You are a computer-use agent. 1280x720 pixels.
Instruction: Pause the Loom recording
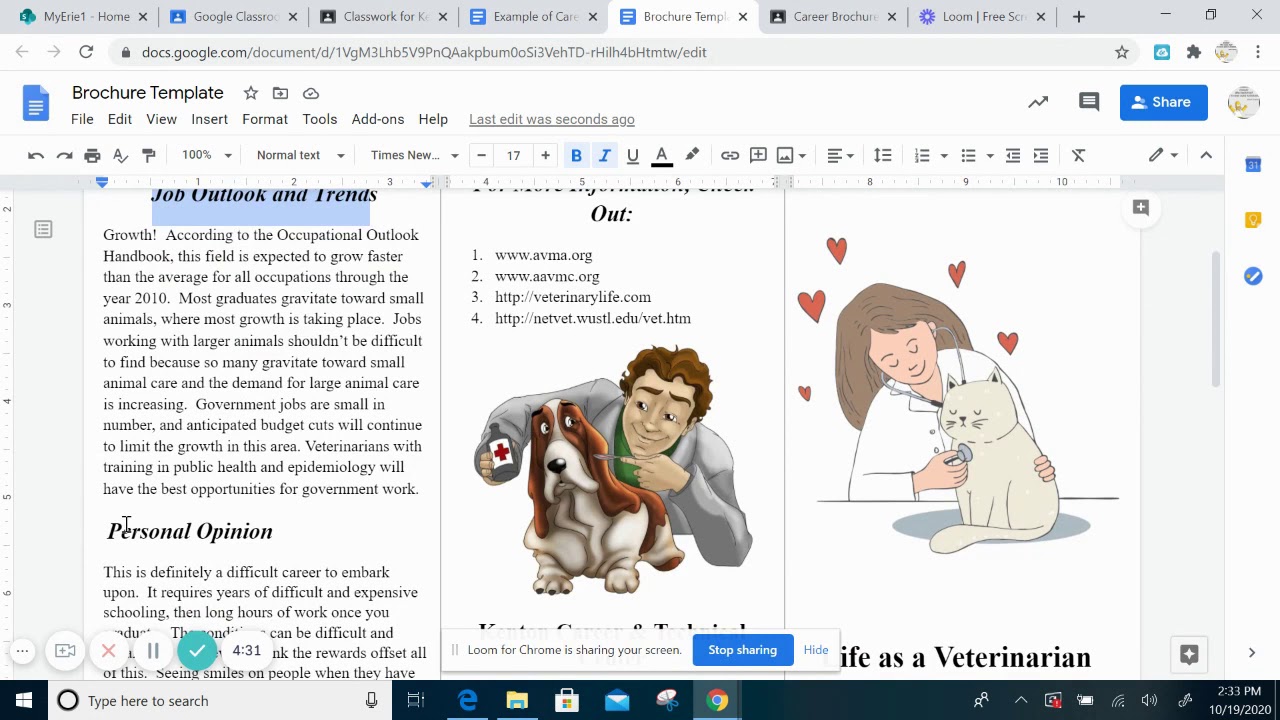click(153, 651)
